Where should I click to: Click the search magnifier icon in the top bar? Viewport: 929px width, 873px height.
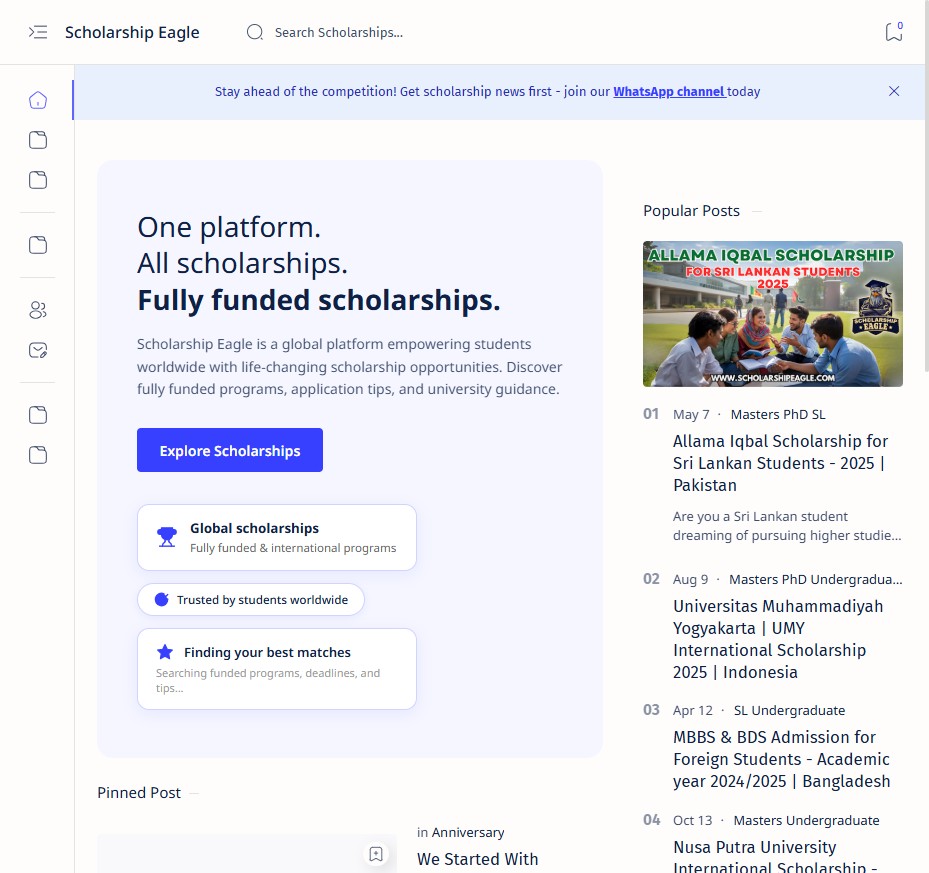[255, 32]
